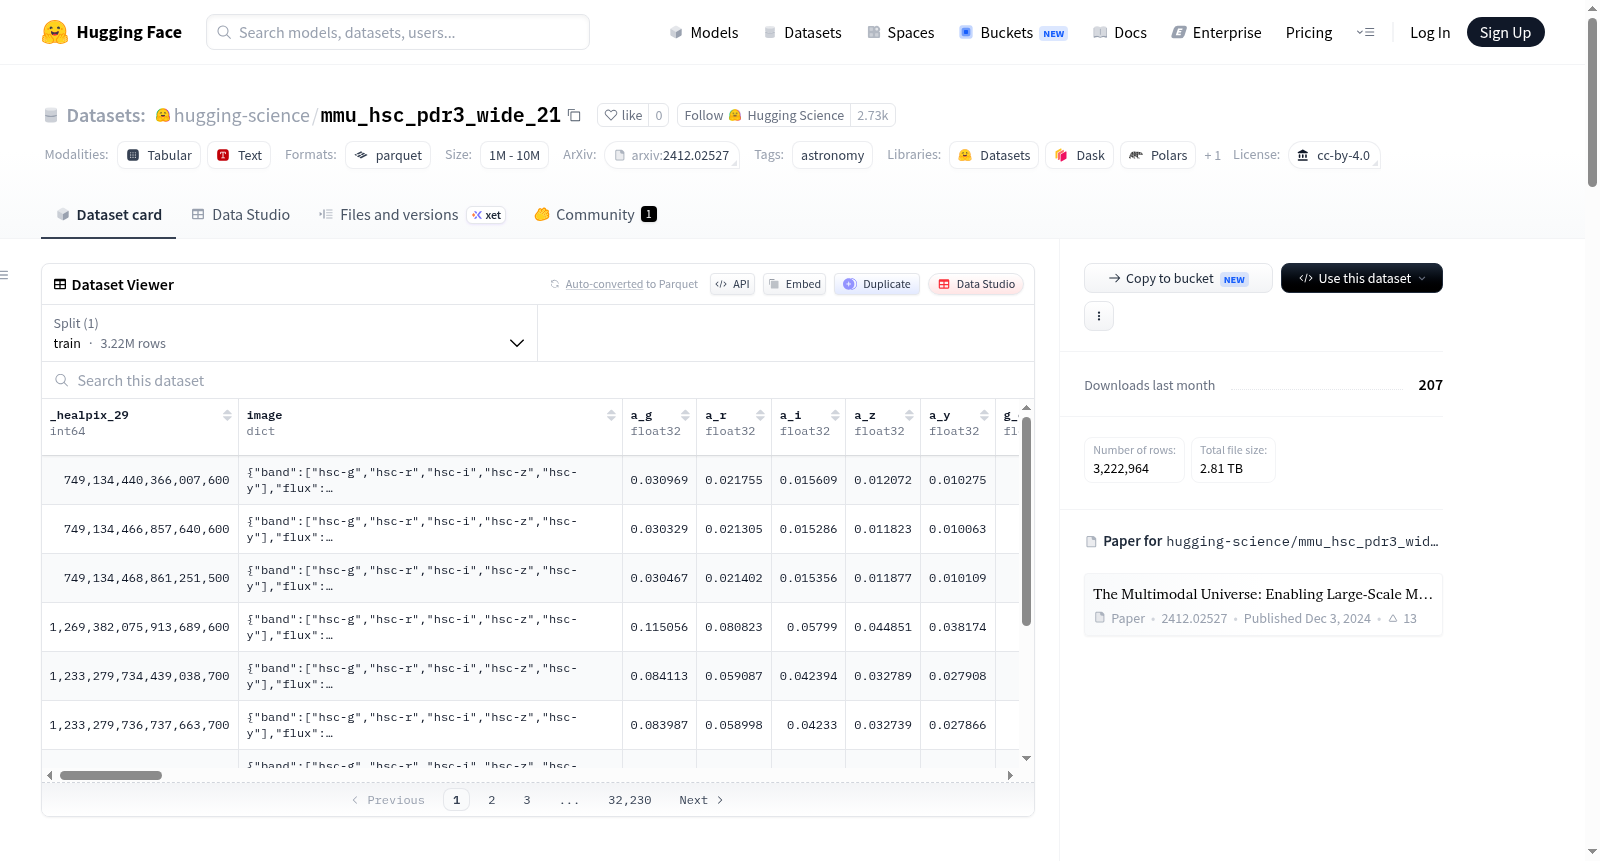Open the three-dot more options button

tap(1099, 316)
